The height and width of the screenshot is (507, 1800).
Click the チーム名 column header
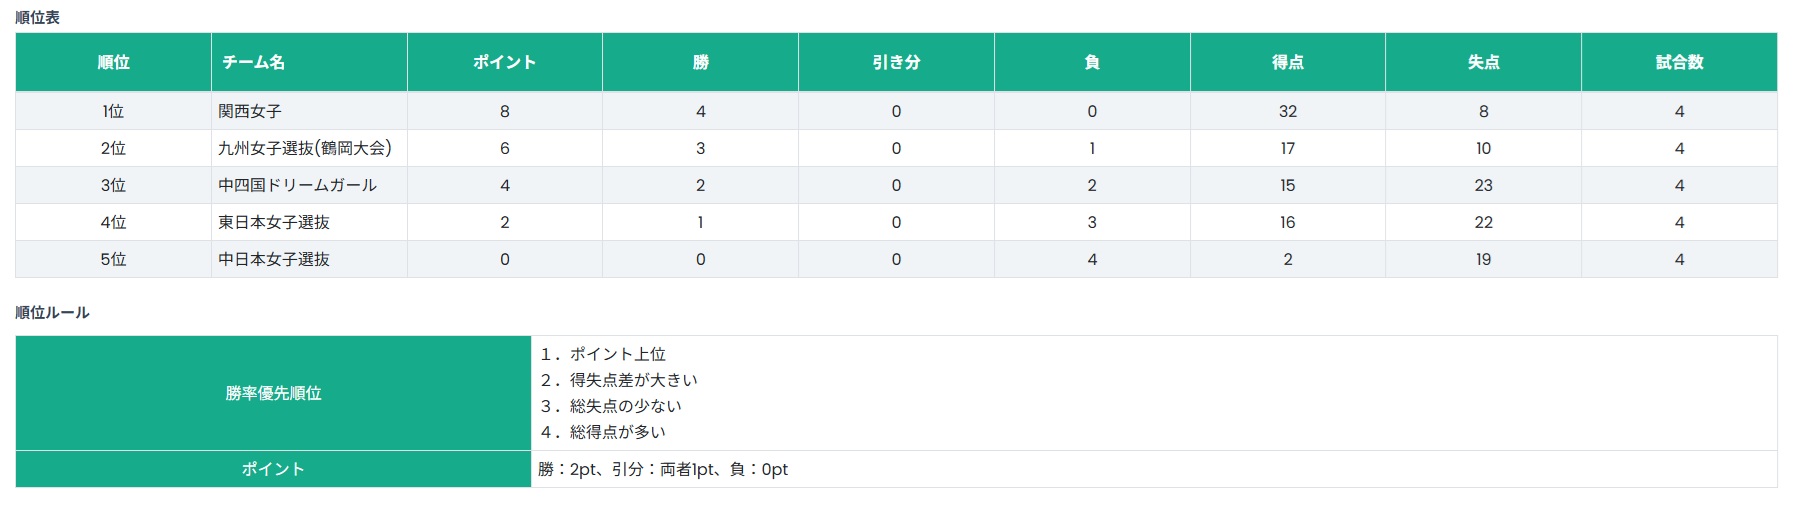tap(309, 62)
